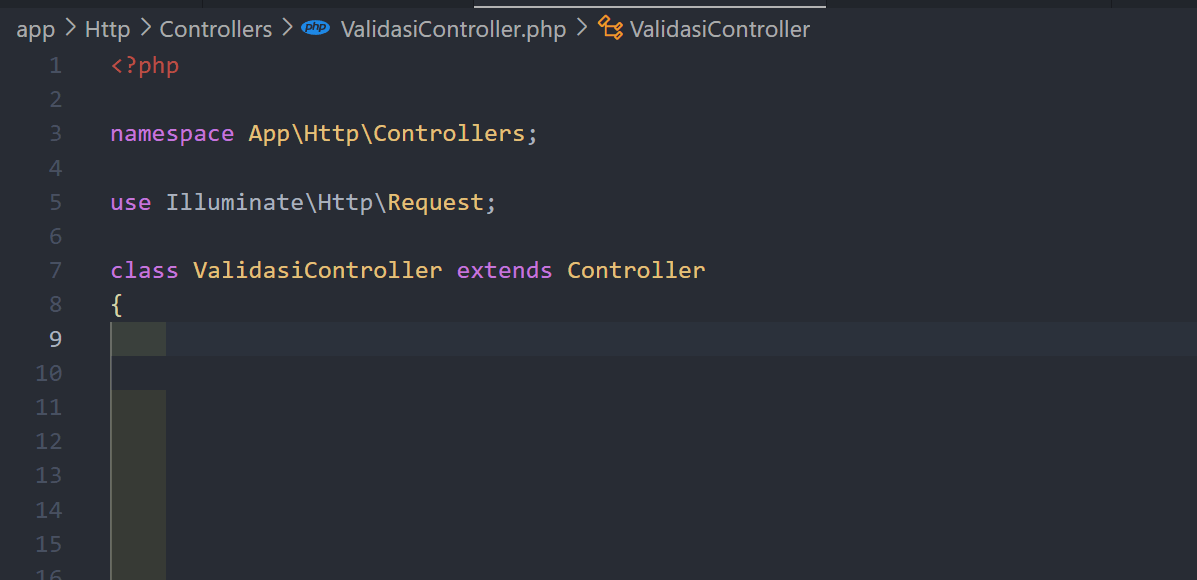Click the 'class' keyword on line 7
The height and width of the screenshot is (580, 1197).
pos(144,270)
